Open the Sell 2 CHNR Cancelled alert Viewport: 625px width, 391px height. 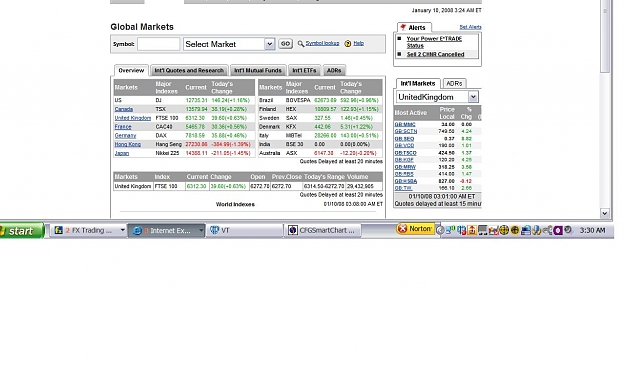click(x=435, y=54)
